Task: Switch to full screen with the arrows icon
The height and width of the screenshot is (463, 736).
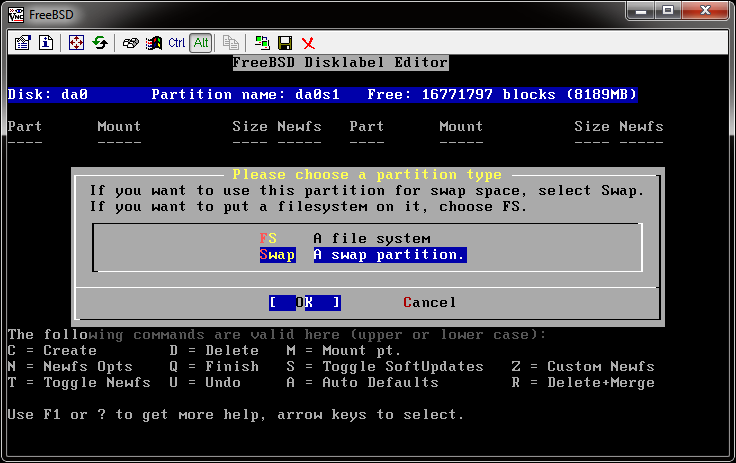Action: (76, 43)
